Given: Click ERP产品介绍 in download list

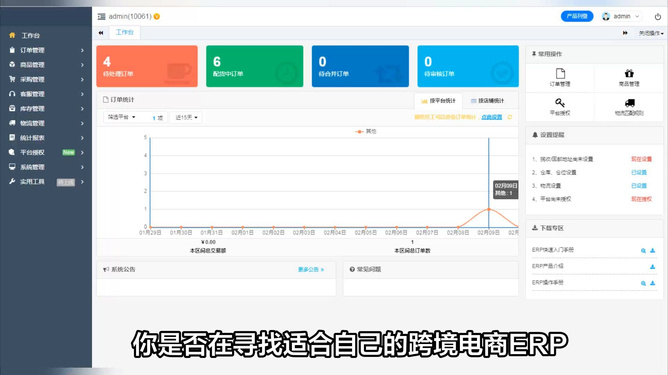Looking at the screenshot, I should (547, 266).
